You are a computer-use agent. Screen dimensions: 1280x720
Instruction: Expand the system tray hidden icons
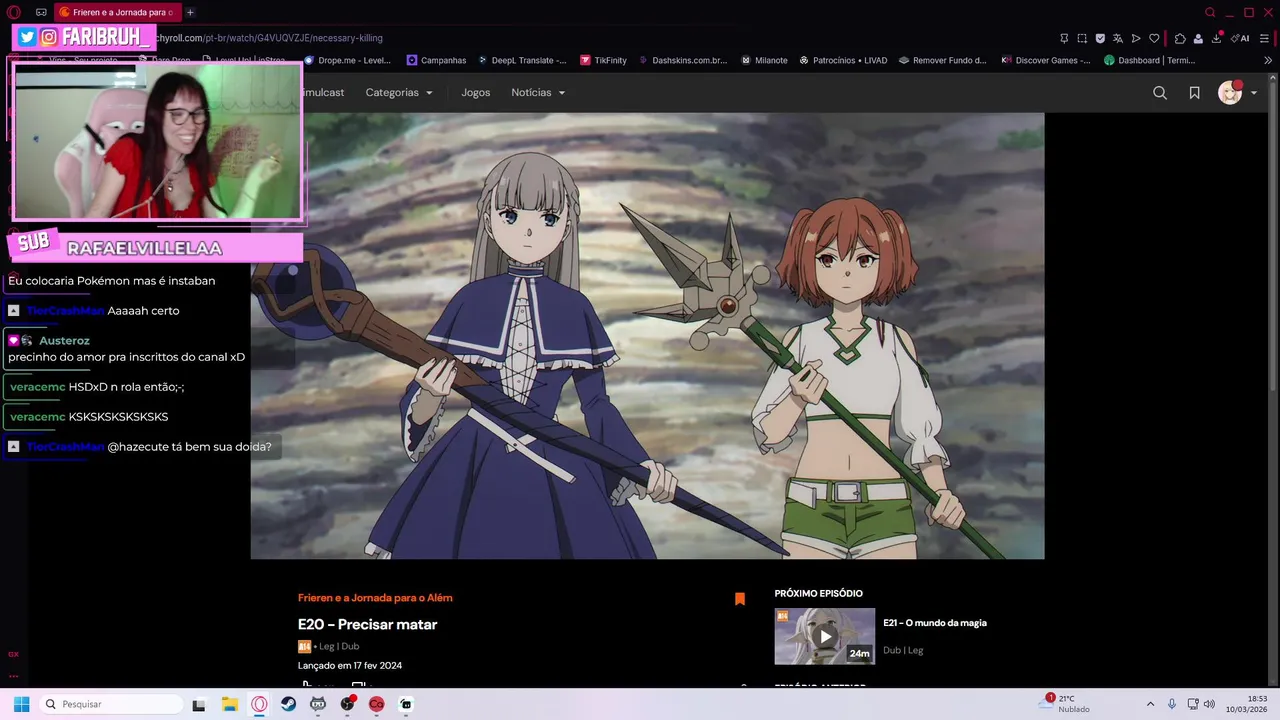(1150, 704)
